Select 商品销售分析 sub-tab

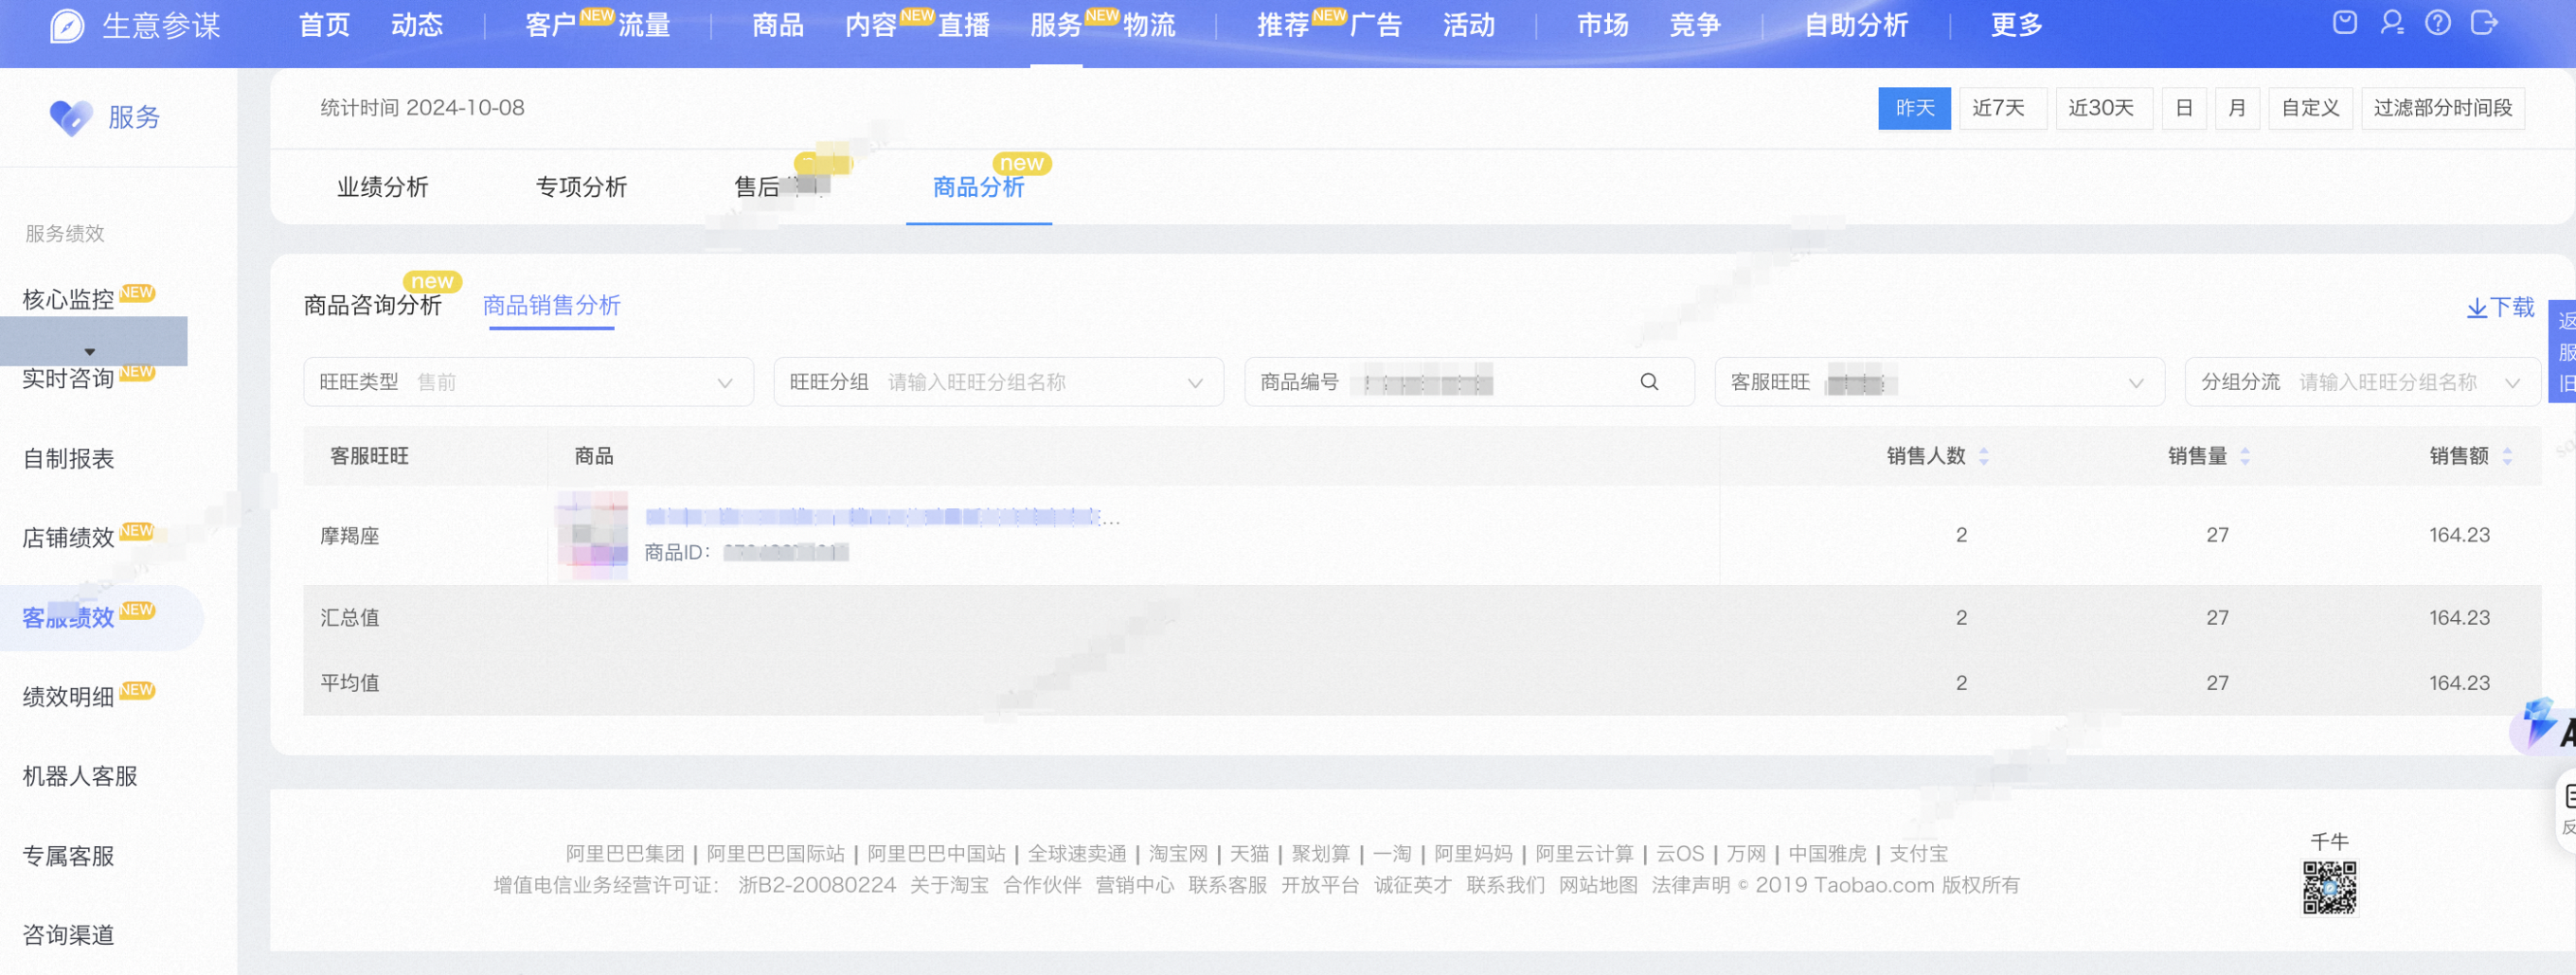552,305
